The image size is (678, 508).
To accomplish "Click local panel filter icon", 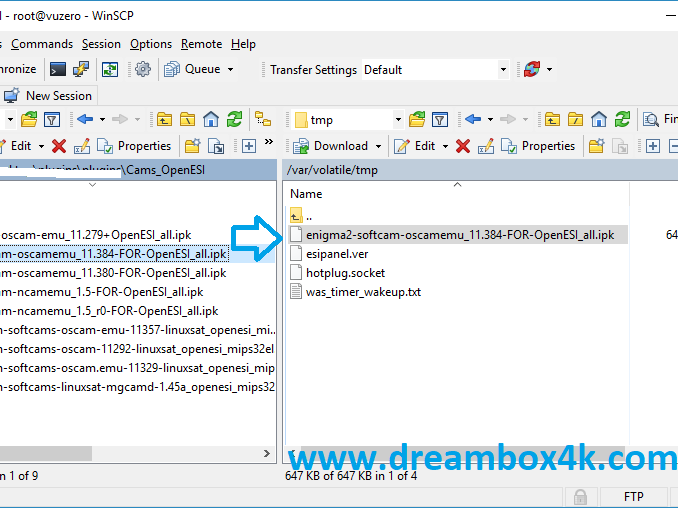I will (x=52, y=119).
